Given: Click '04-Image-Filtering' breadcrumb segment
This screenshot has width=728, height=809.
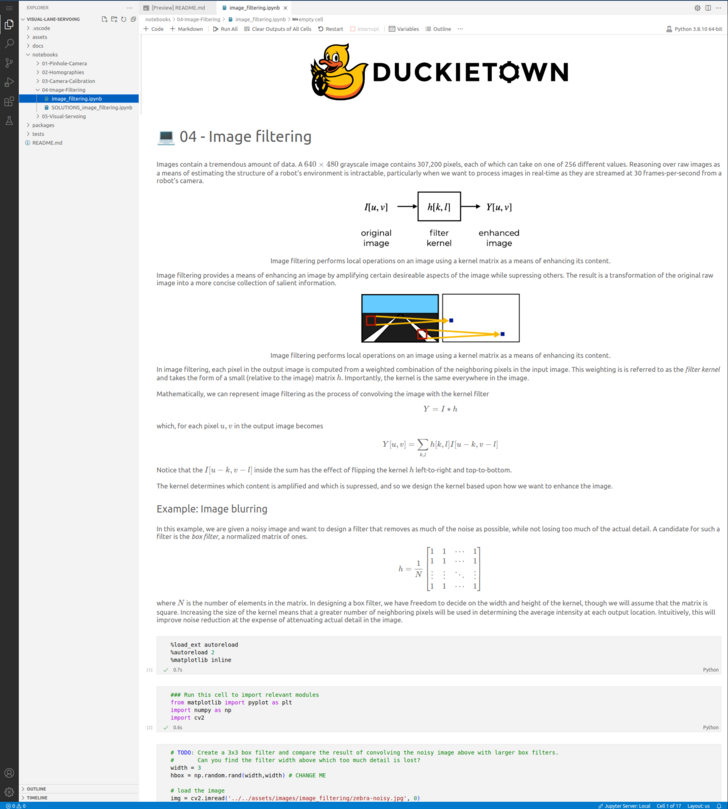Looking at the screenshot, I should point(198,19).
